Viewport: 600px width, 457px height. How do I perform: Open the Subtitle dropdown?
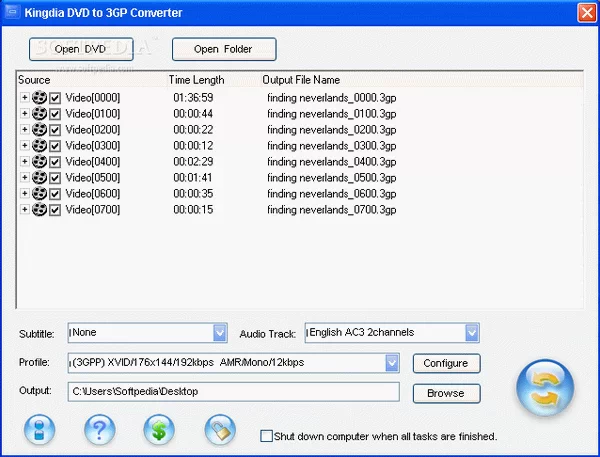click(x=220, y=333)
